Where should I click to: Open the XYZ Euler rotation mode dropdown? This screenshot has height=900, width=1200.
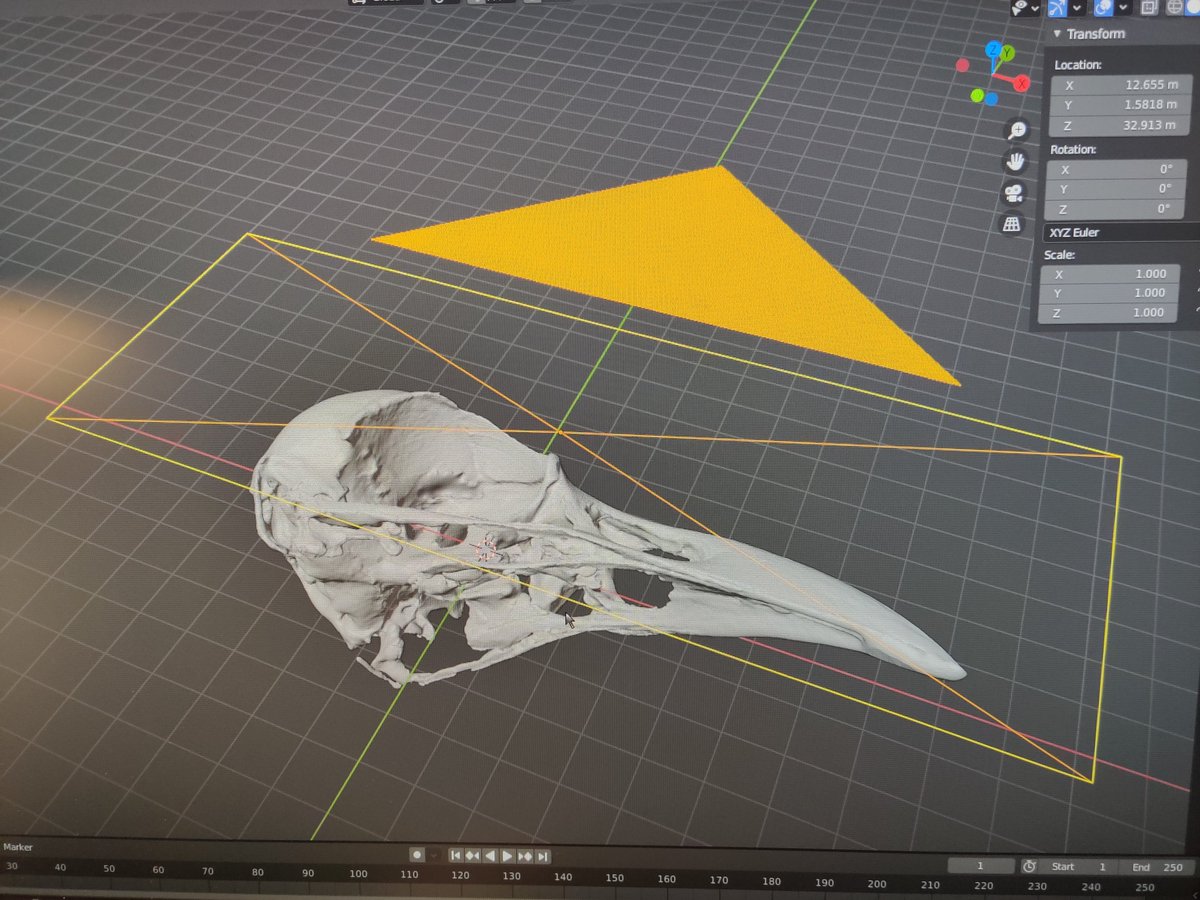click(1120, 232)
